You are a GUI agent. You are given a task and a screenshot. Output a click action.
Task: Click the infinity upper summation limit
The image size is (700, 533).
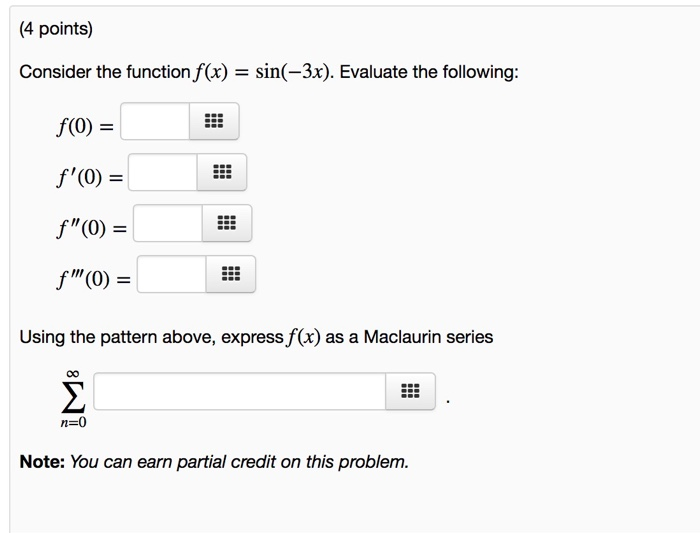coord(73,373)
